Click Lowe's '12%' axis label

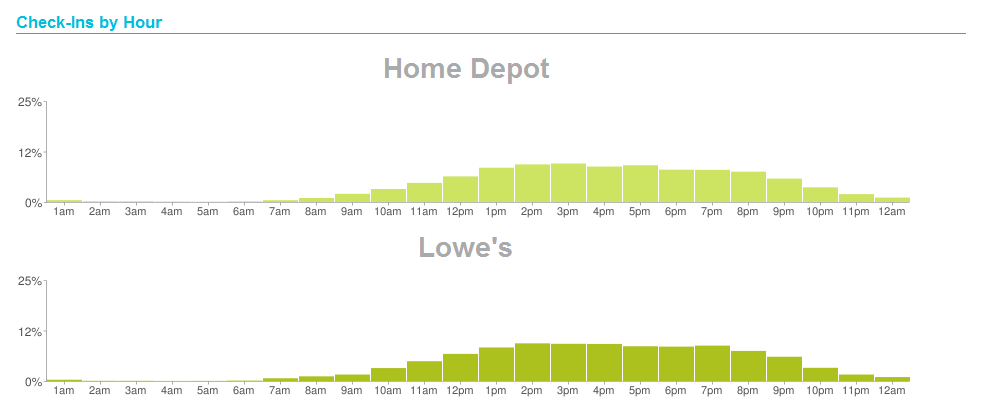(29, 331)
